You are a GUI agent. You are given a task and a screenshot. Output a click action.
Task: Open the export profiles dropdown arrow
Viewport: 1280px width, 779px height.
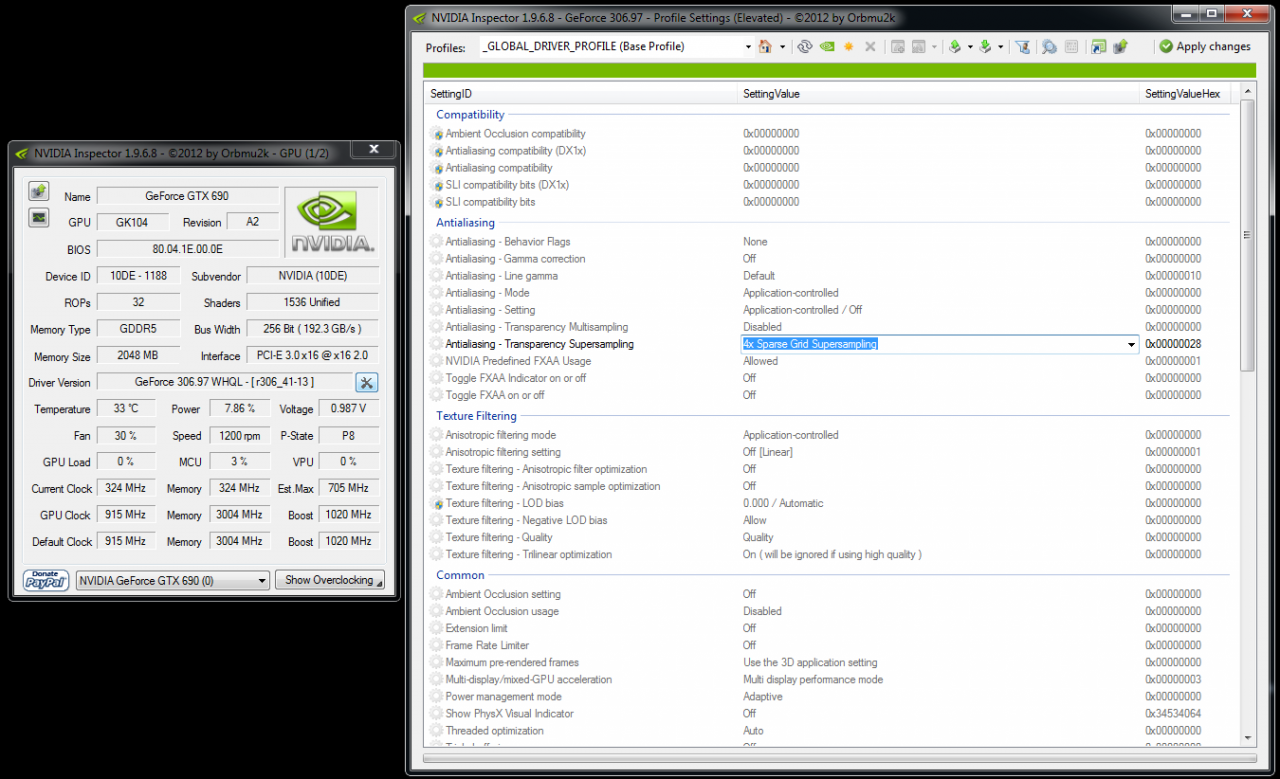pyautogui.click(x=970, y=47)
